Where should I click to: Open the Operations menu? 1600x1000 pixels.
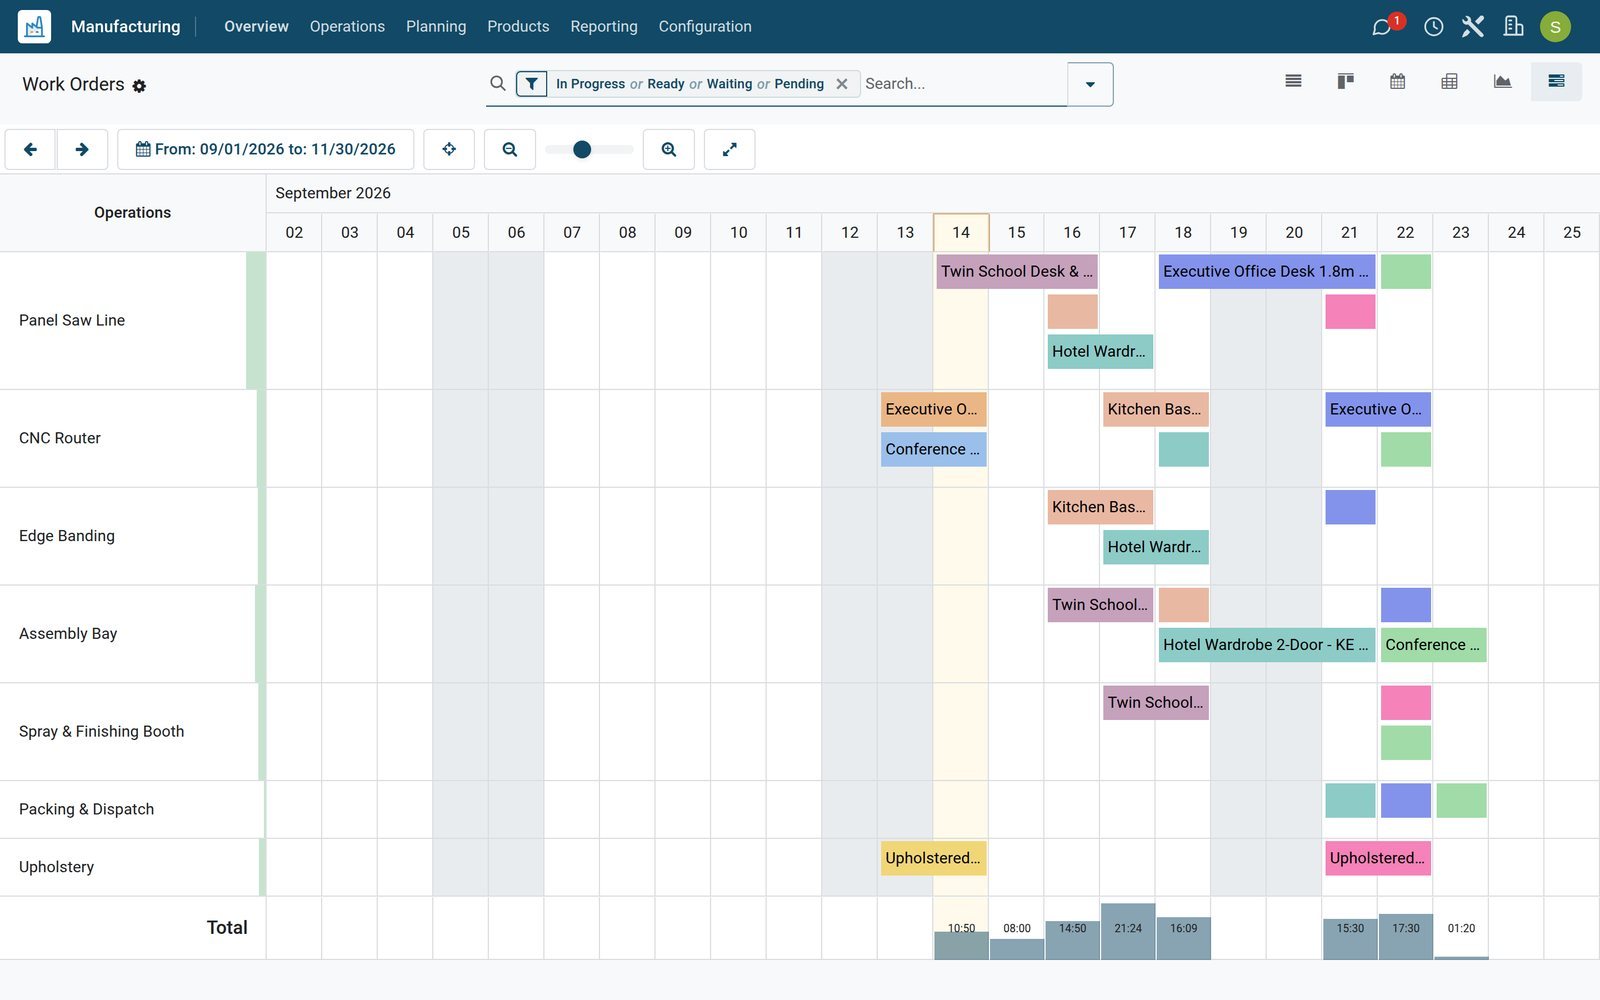click(x=347, y=27)
